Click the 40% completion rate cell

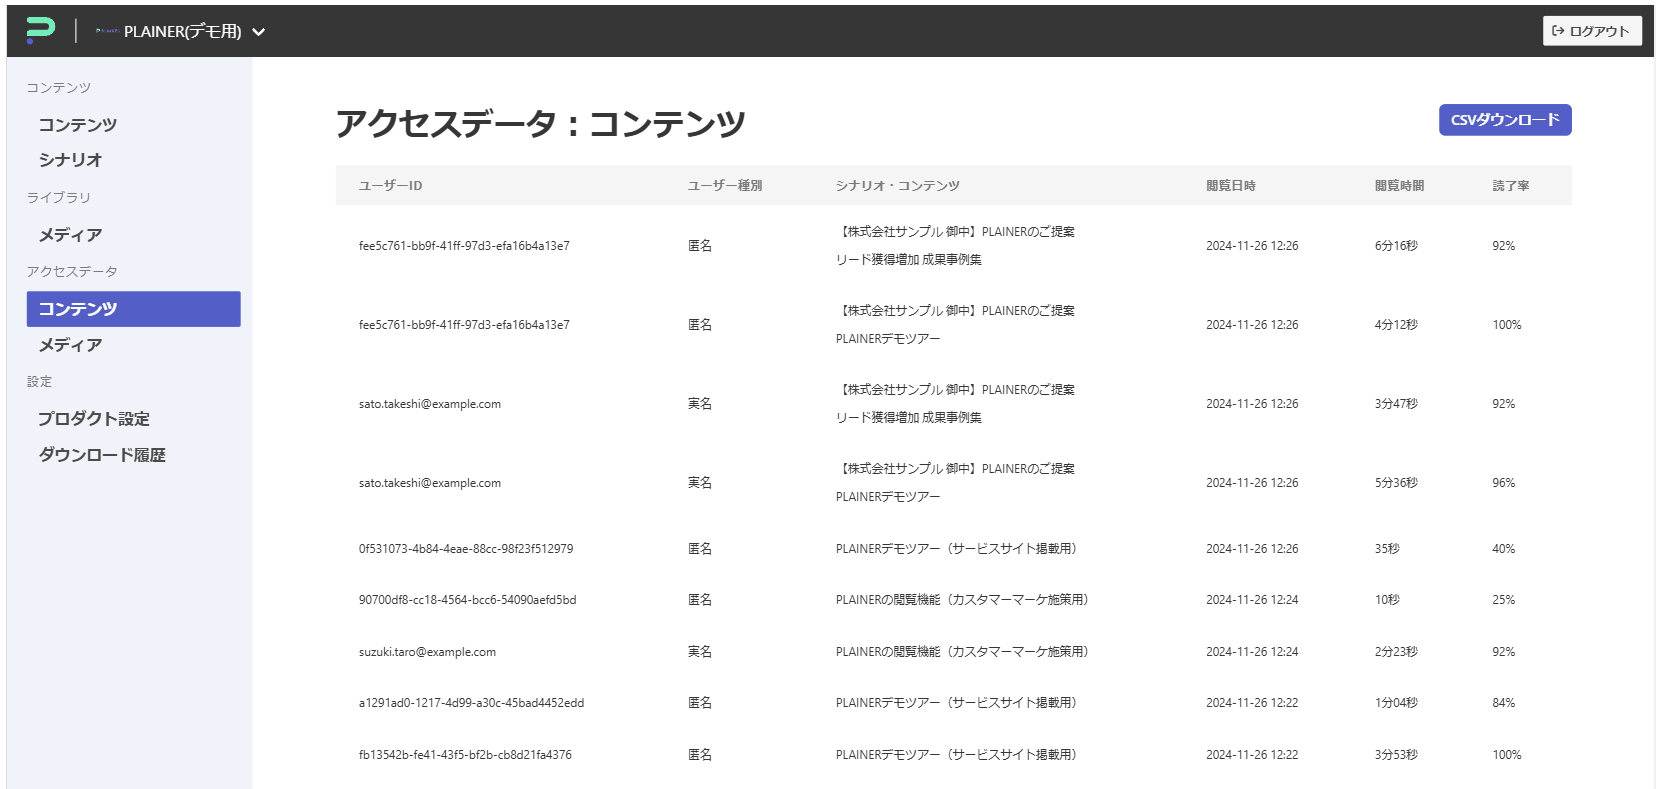[x=1503, y=549]
